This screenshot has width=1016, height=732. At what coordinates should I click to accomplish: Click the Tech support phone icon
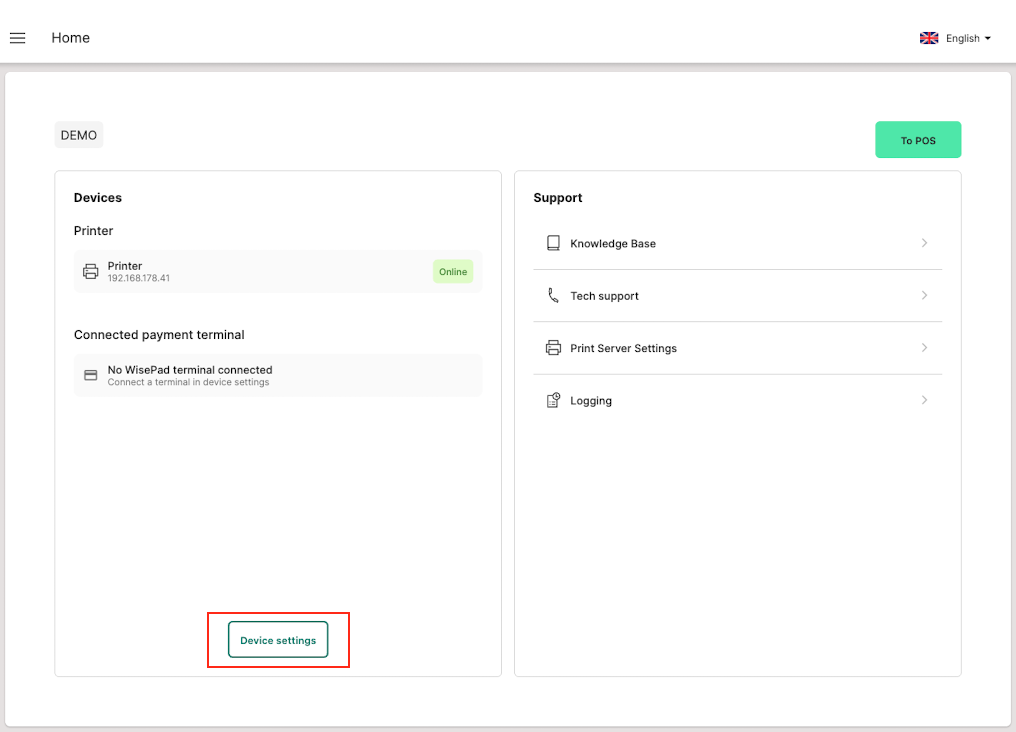pyautogui.click(x=553, y=296)
